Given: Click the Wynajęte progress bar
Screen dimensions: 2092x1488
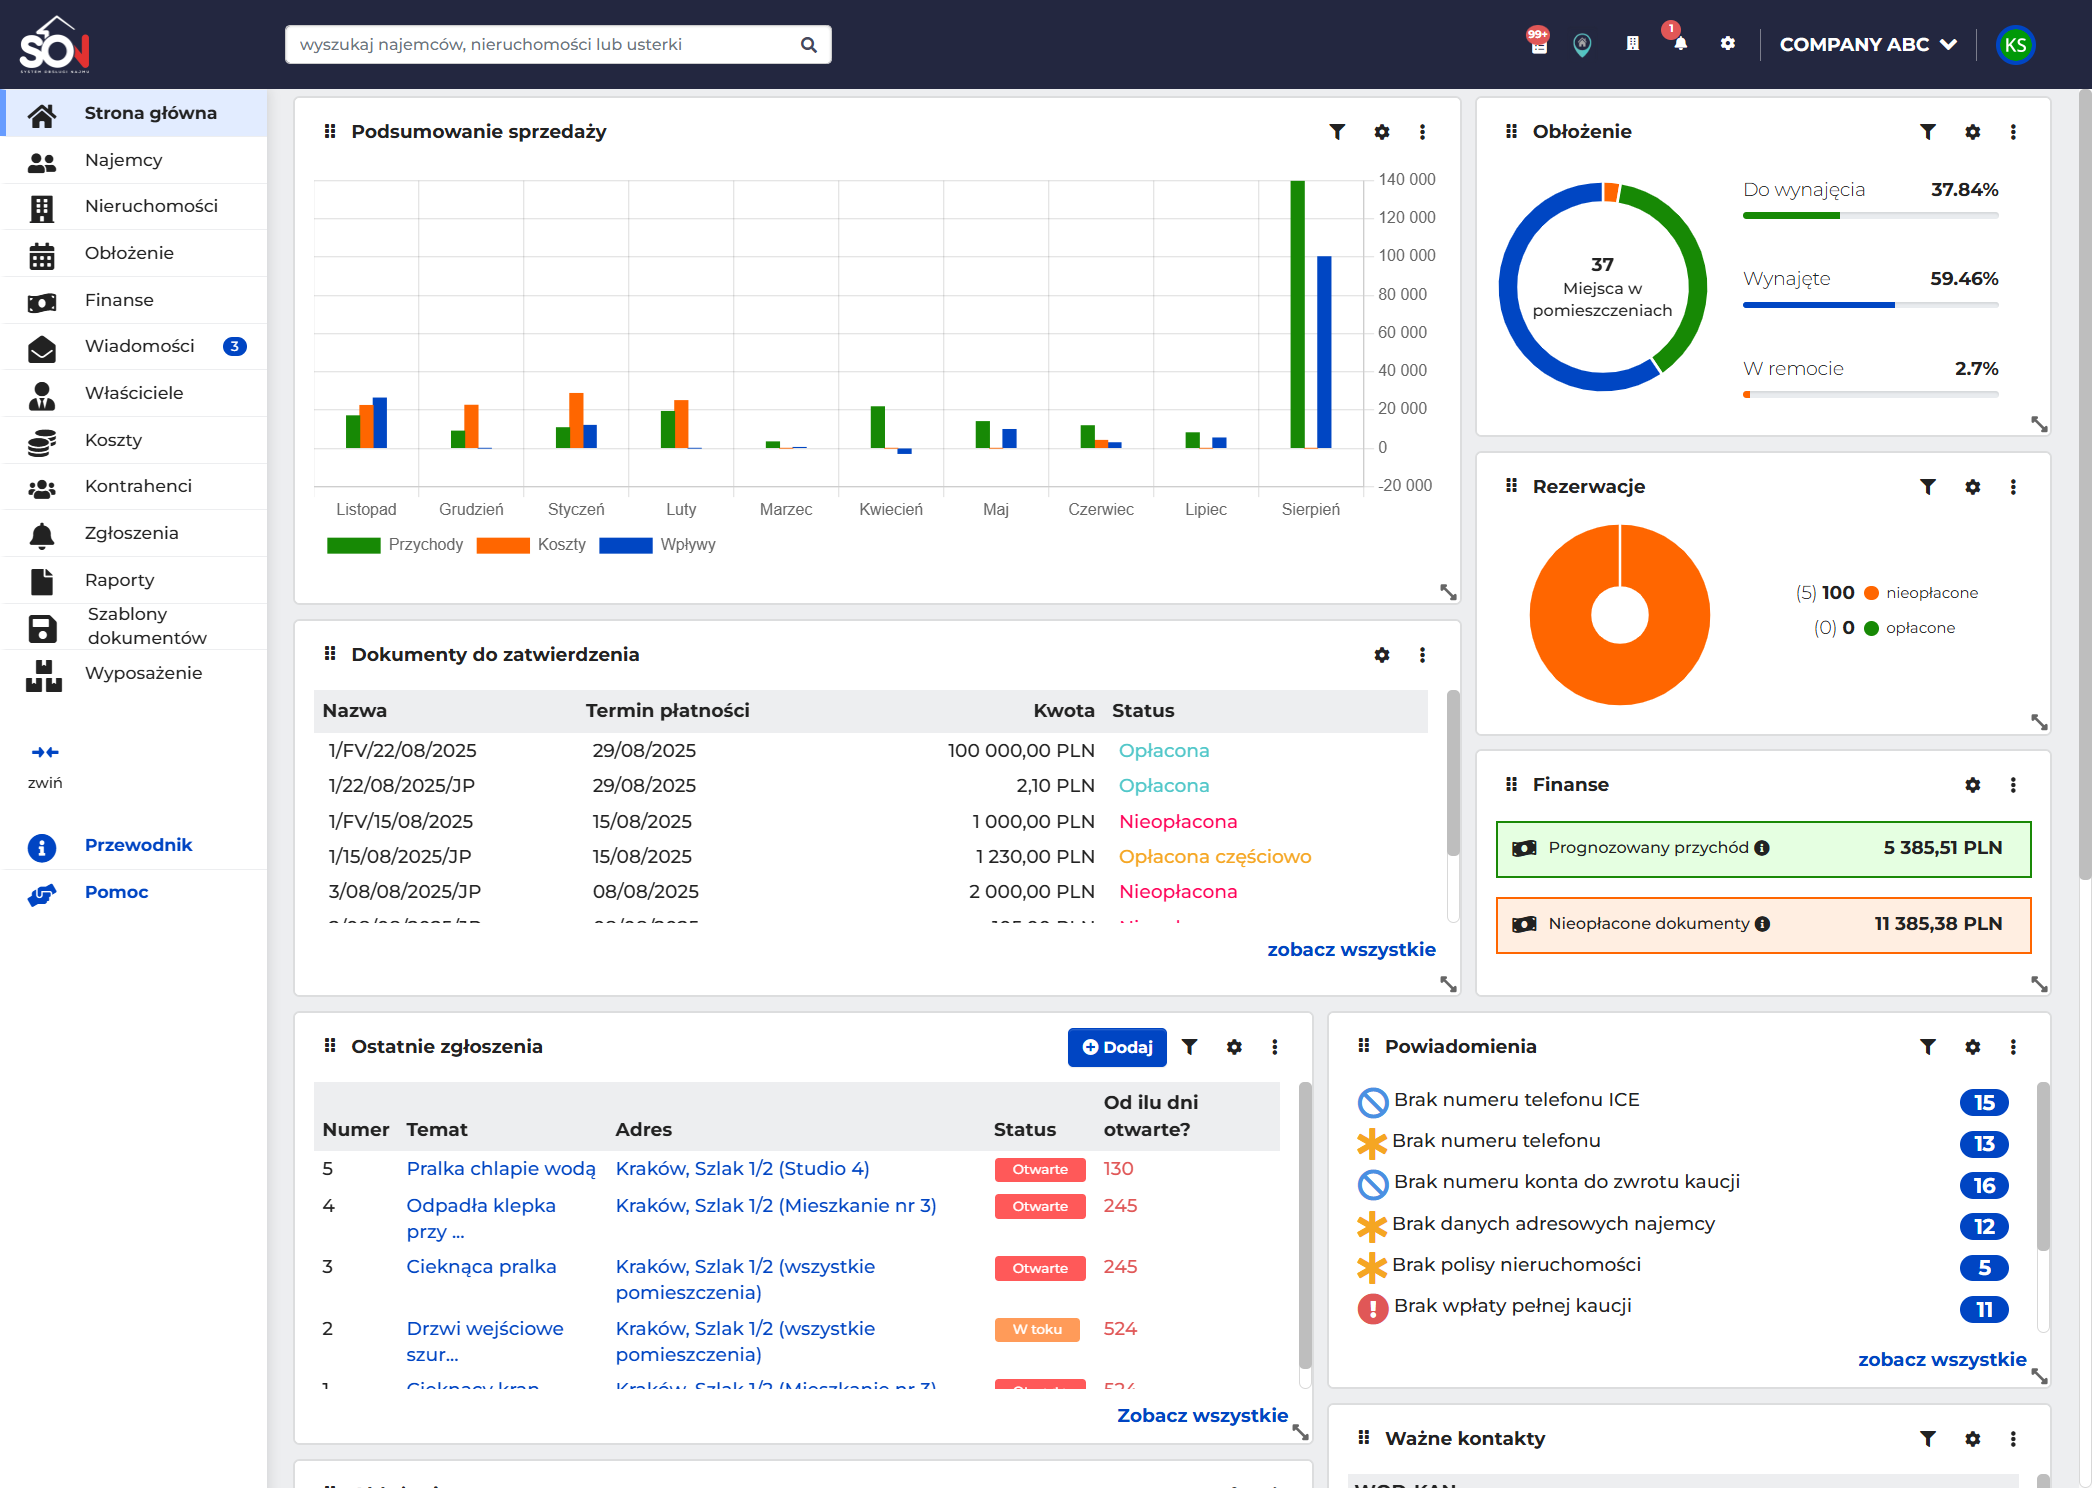Looking at the screenshot, I should (1870, 305).
